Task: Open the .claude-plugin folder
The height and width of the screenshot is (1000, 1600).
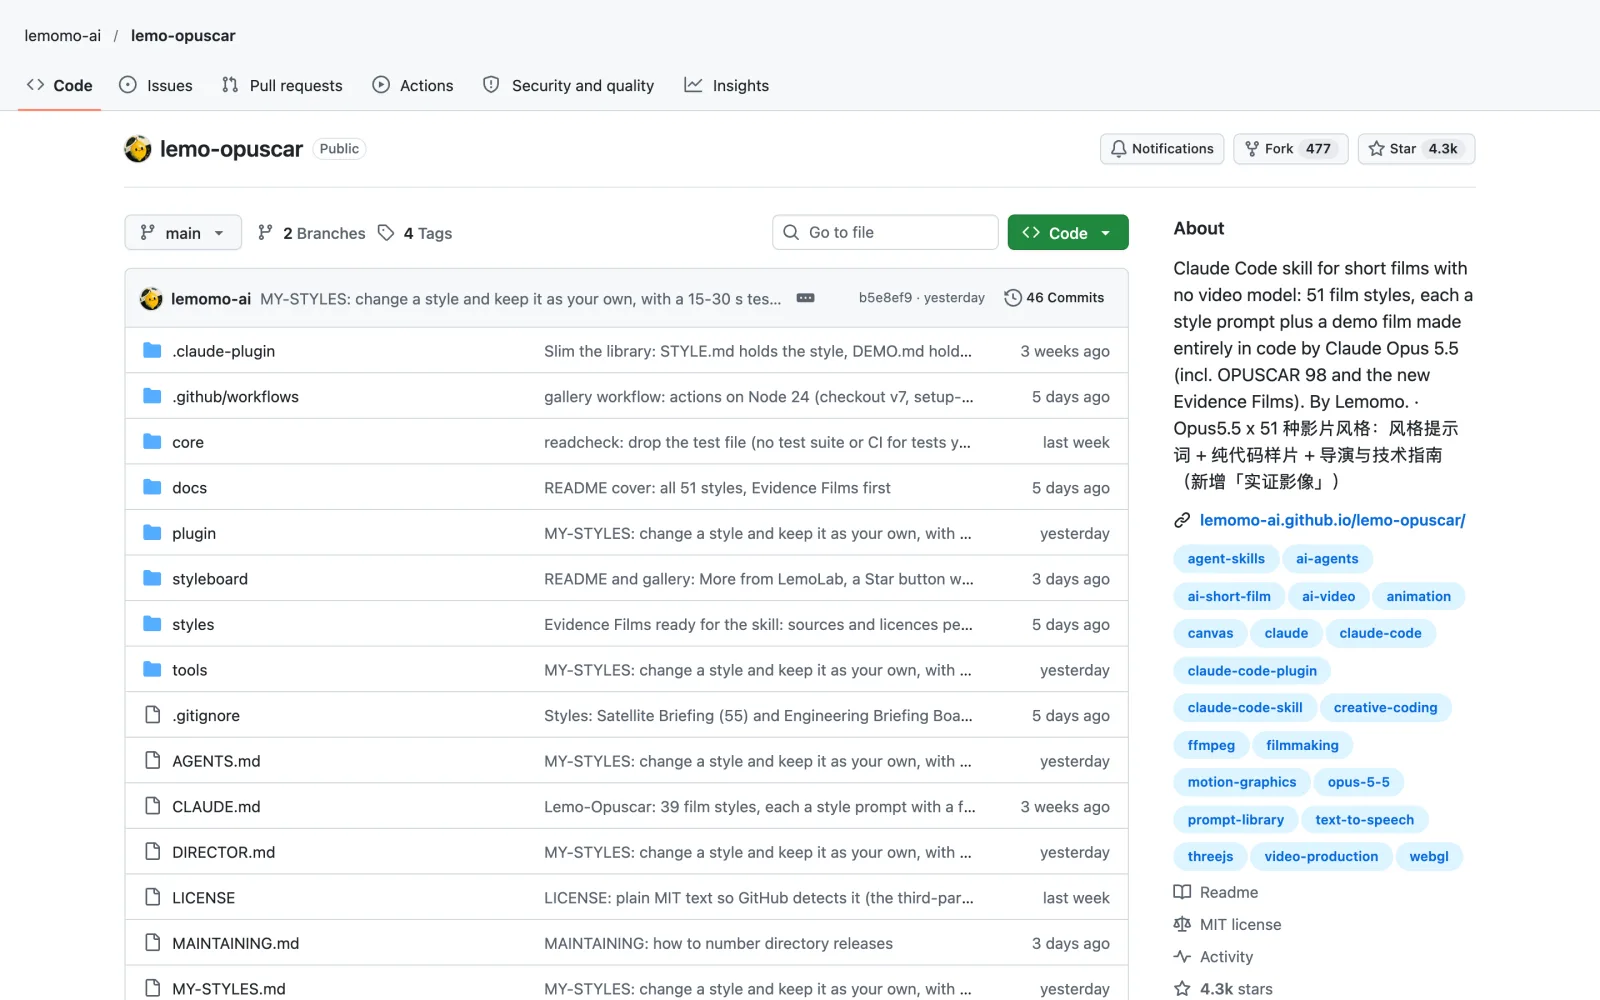Action: [x=223, y=351]
